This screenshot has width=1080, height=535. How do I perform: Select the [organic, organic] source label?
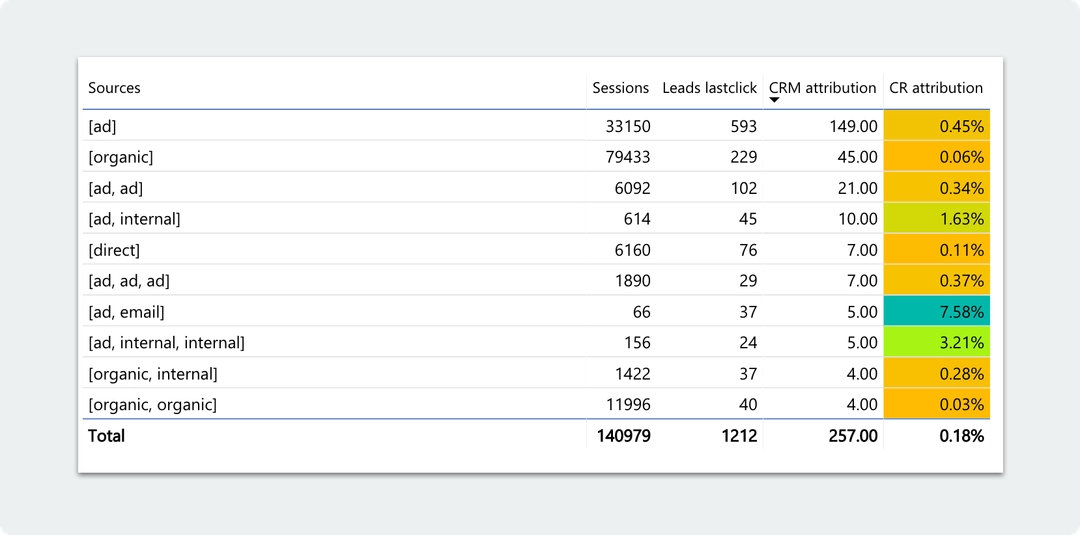[x=152, y=405]
